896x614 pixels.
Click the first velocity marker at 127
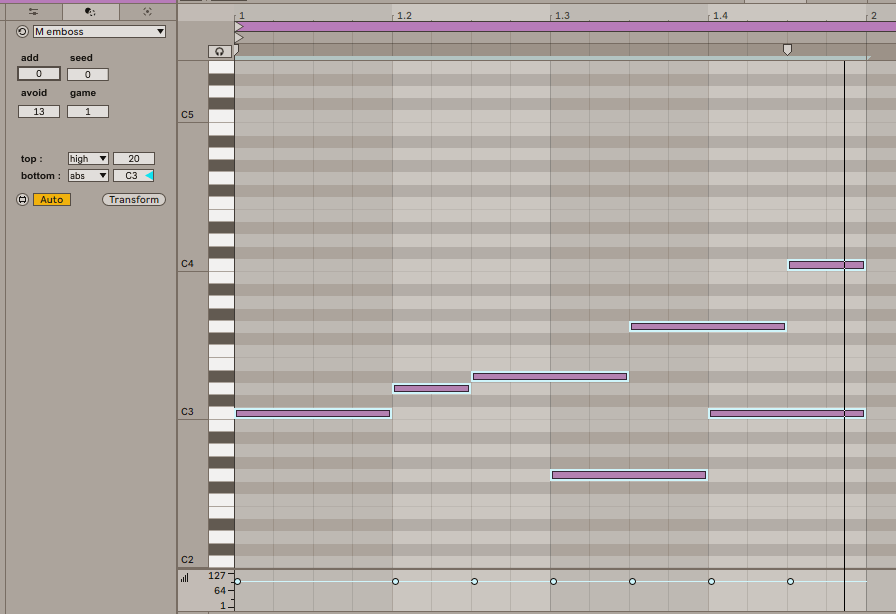pyautogui.click(x=237, y=581)
